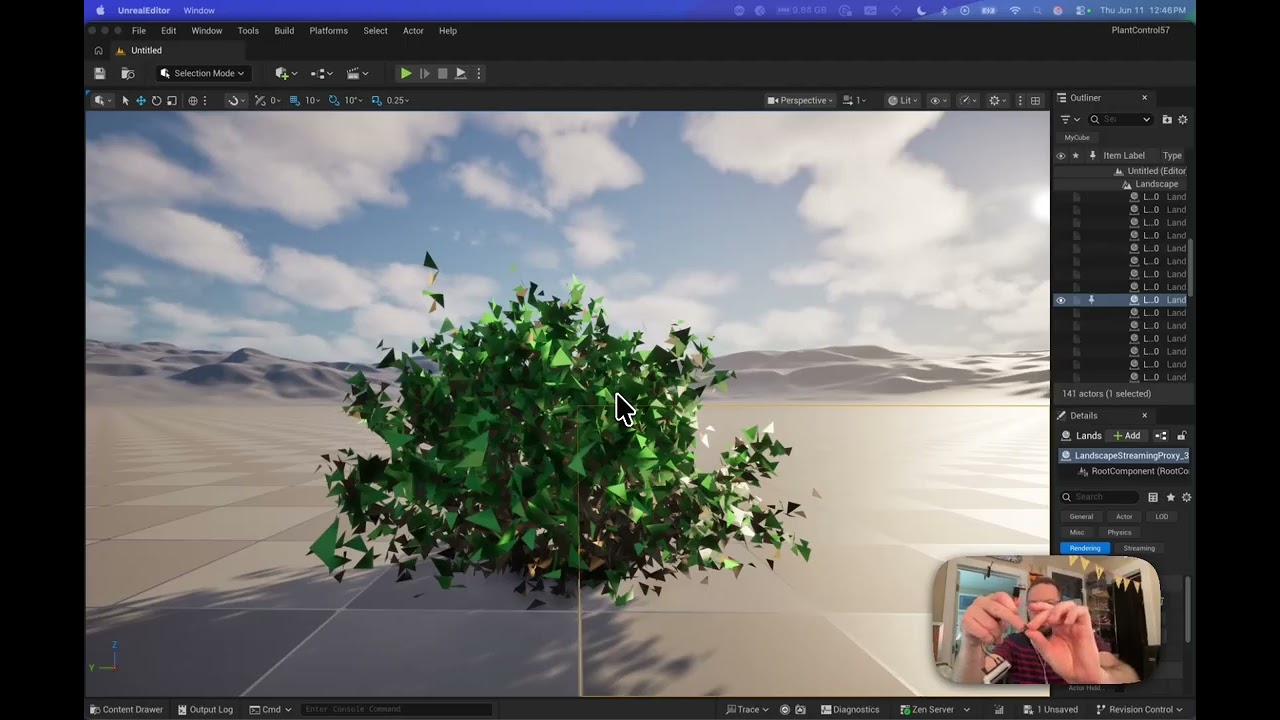The width and height of the screenshot is (1280, 720).
Task: Select the Translate move tool
Action: click(140, 100)
